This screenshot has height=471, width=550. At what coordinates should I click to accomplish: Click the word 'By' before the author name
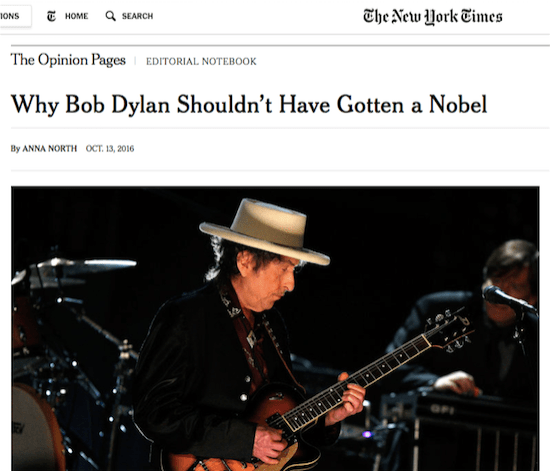15,149
